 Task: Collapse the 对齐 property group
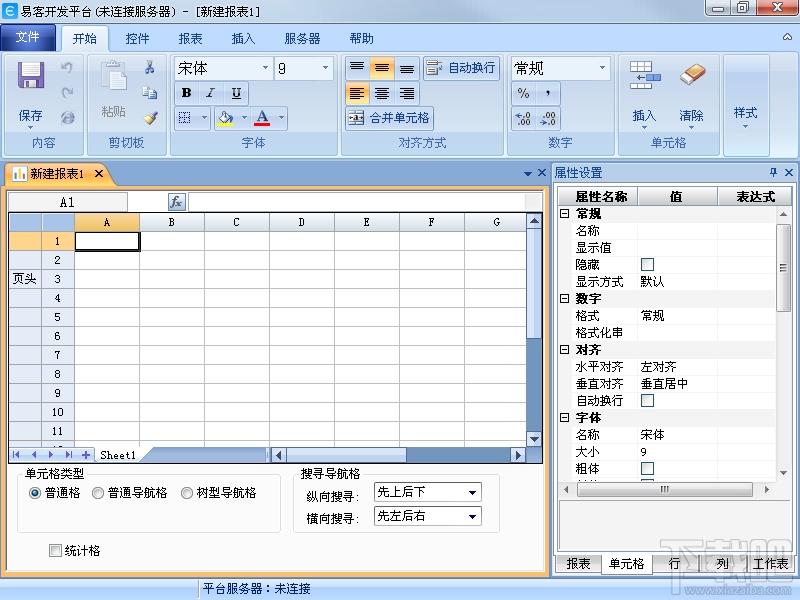(564, 349)
